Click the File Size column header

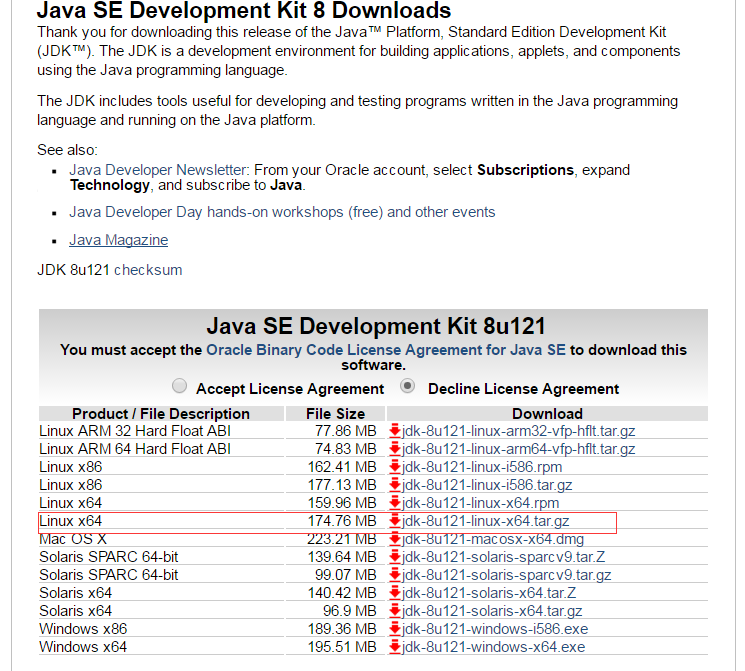coord(335,414)
